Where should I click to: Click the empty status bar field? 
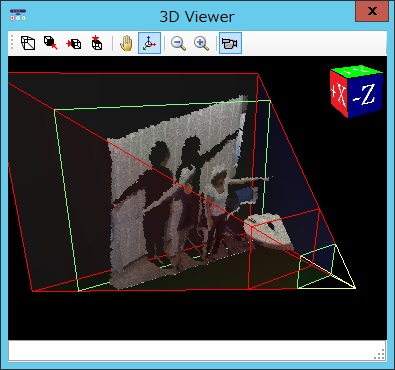197,350
